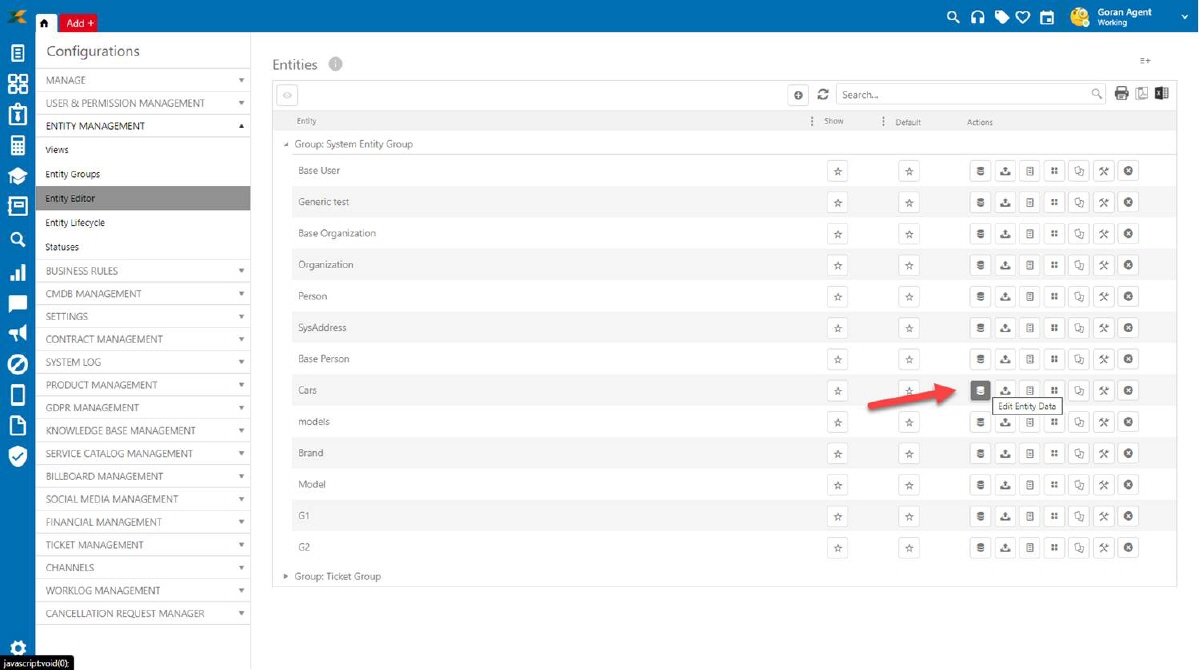
Task: Collapse the System Entity Group
Action: pyautogui.click(x=286, y=144)
